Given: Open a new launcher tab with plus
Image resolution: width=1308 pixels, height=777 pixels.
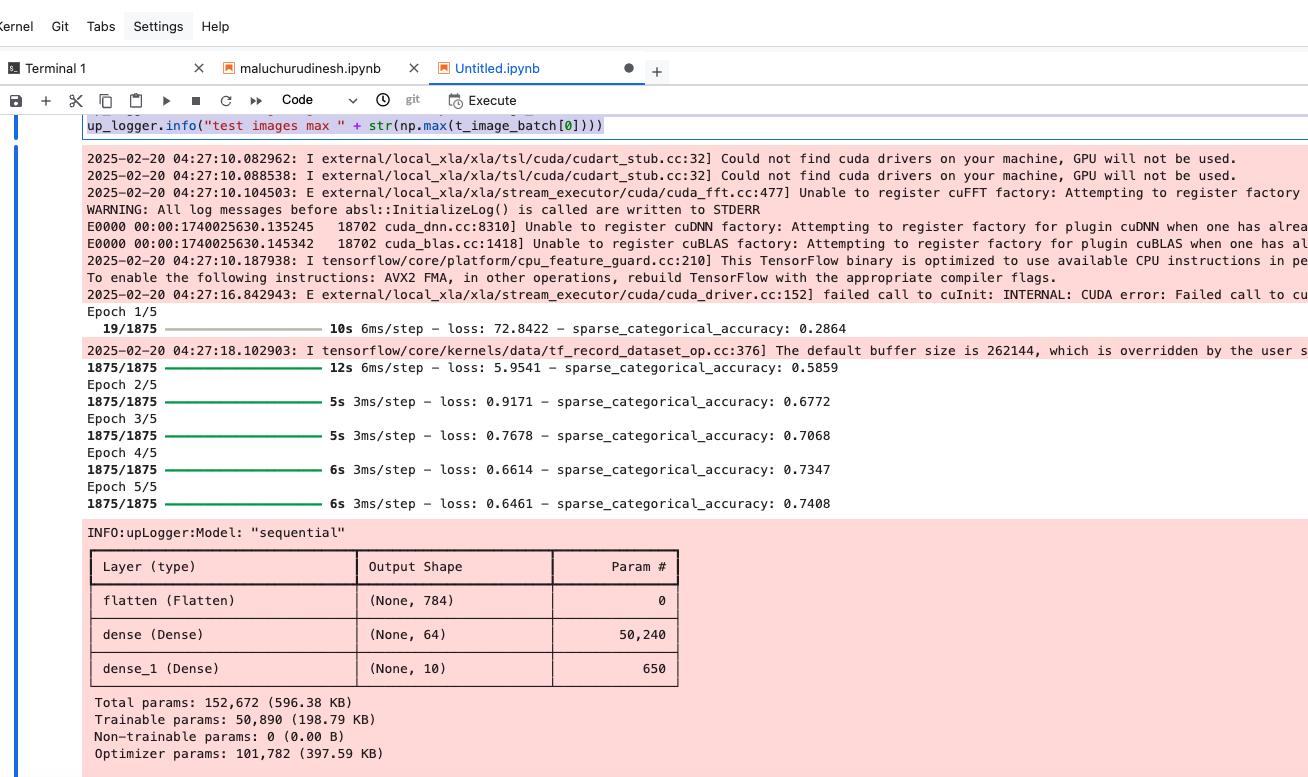Looking at the screenshot, I should (x=657, y=71).
